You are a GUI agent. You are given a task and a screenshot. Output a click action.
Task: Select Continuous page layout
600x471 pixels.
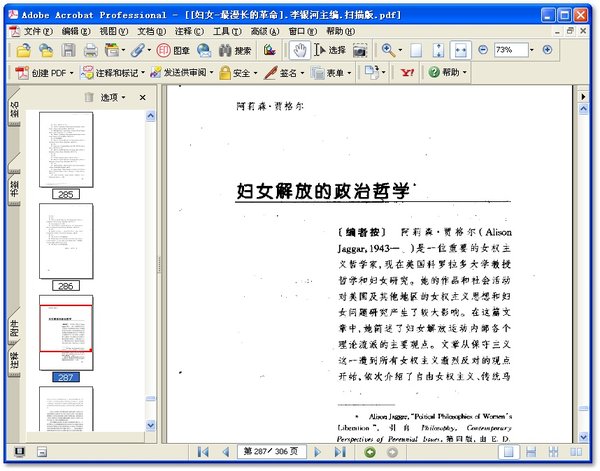coord(531,453)
